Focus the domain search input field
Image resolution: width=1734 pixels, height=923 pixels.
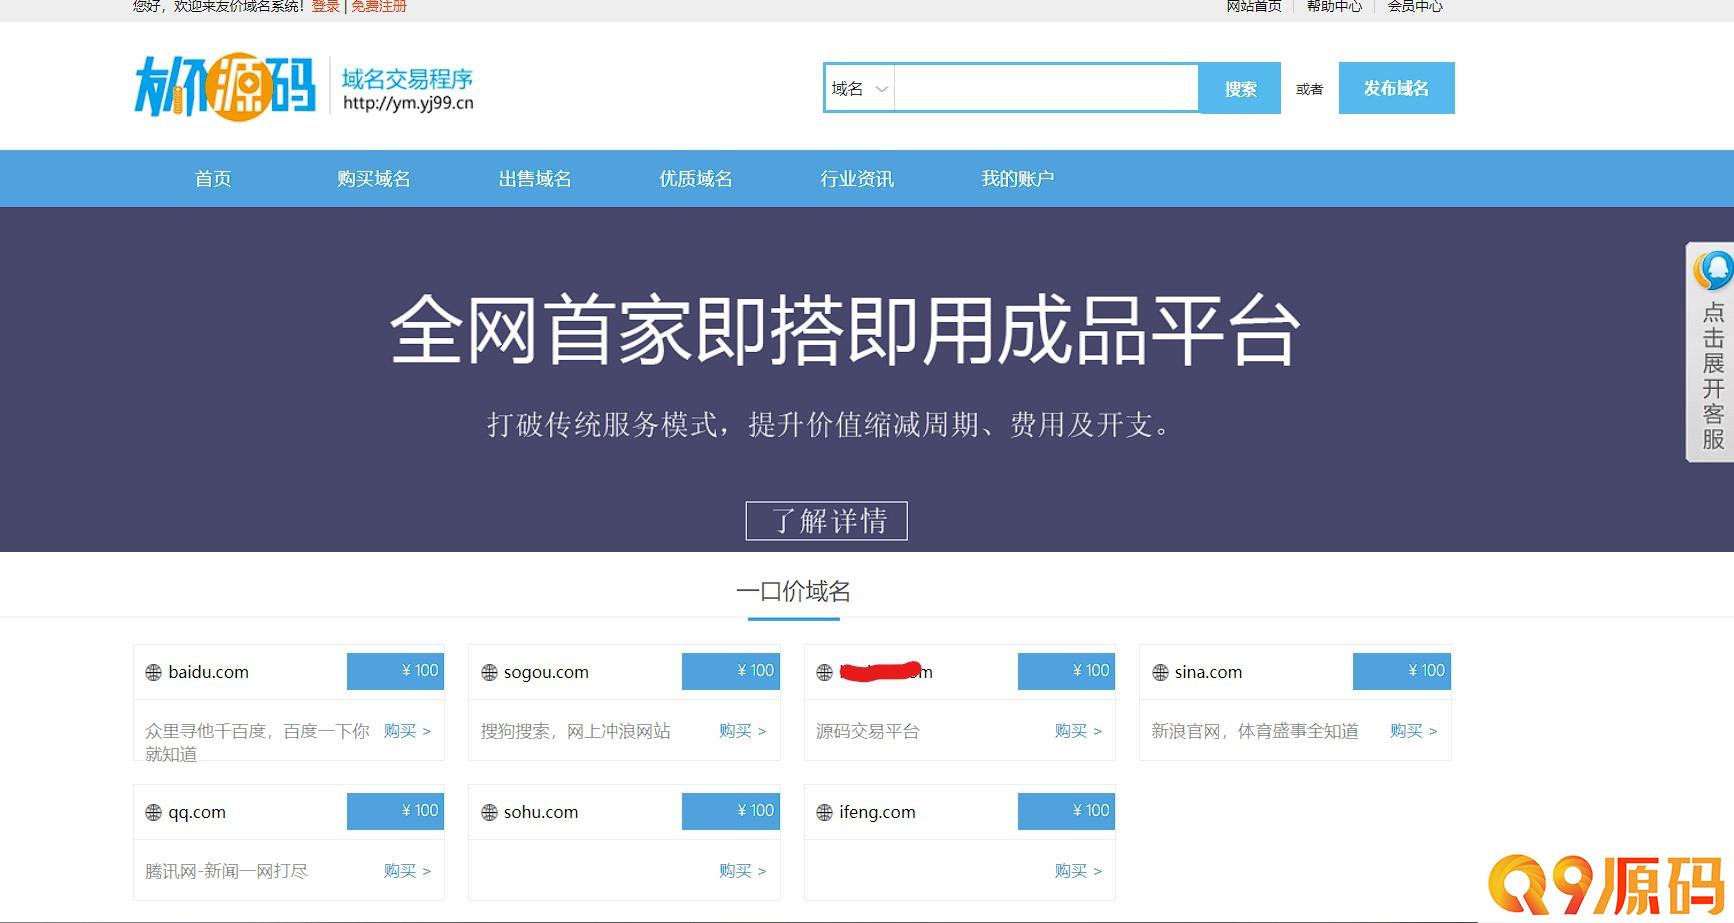[x=1046, y=89]
